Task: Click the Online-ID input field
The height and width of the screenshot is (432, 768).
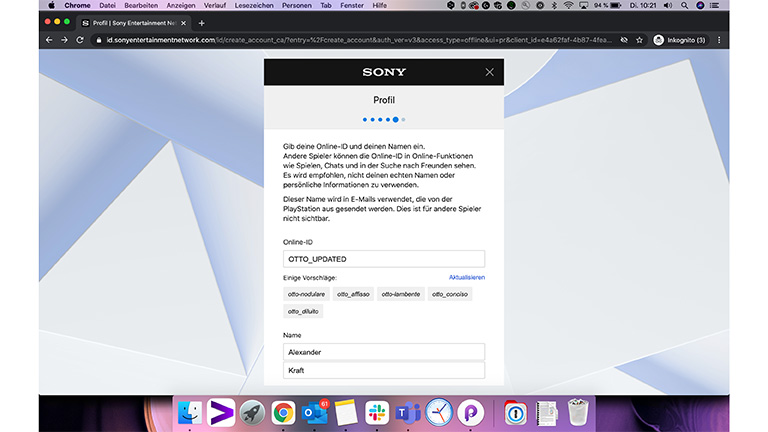Action: pos(384,258)
